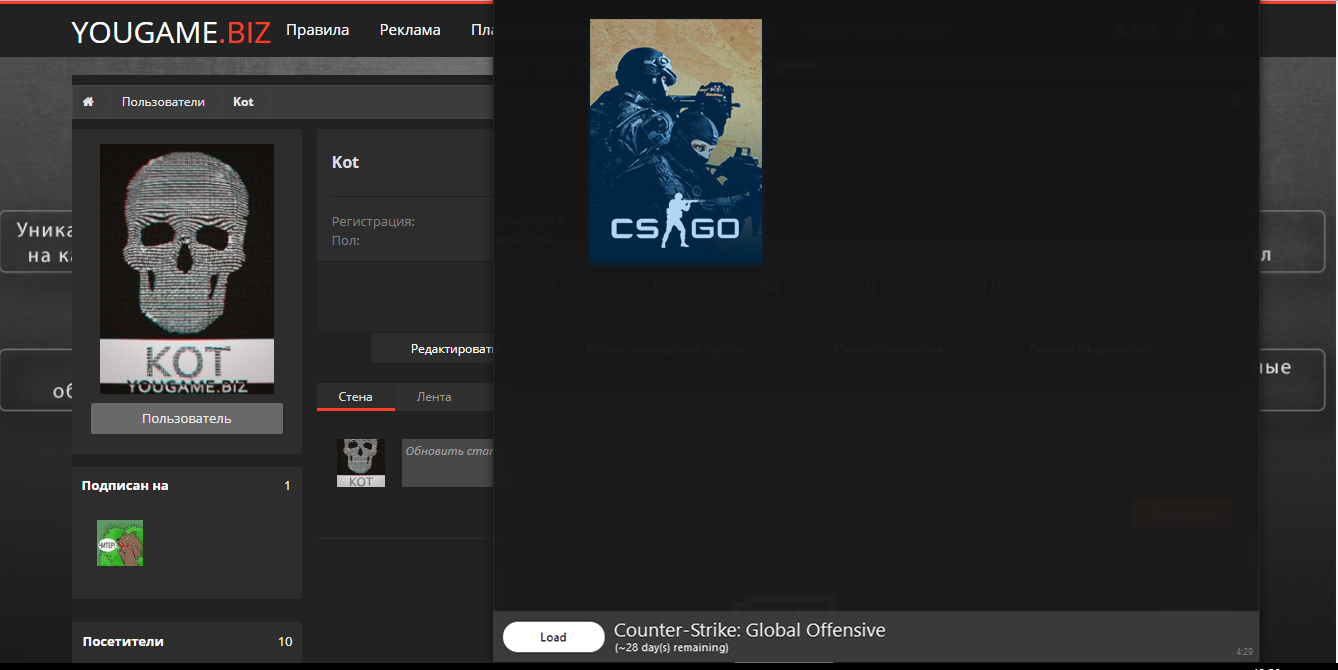
Task: Click the Kot profile name heading
Action: click(345, 162)
